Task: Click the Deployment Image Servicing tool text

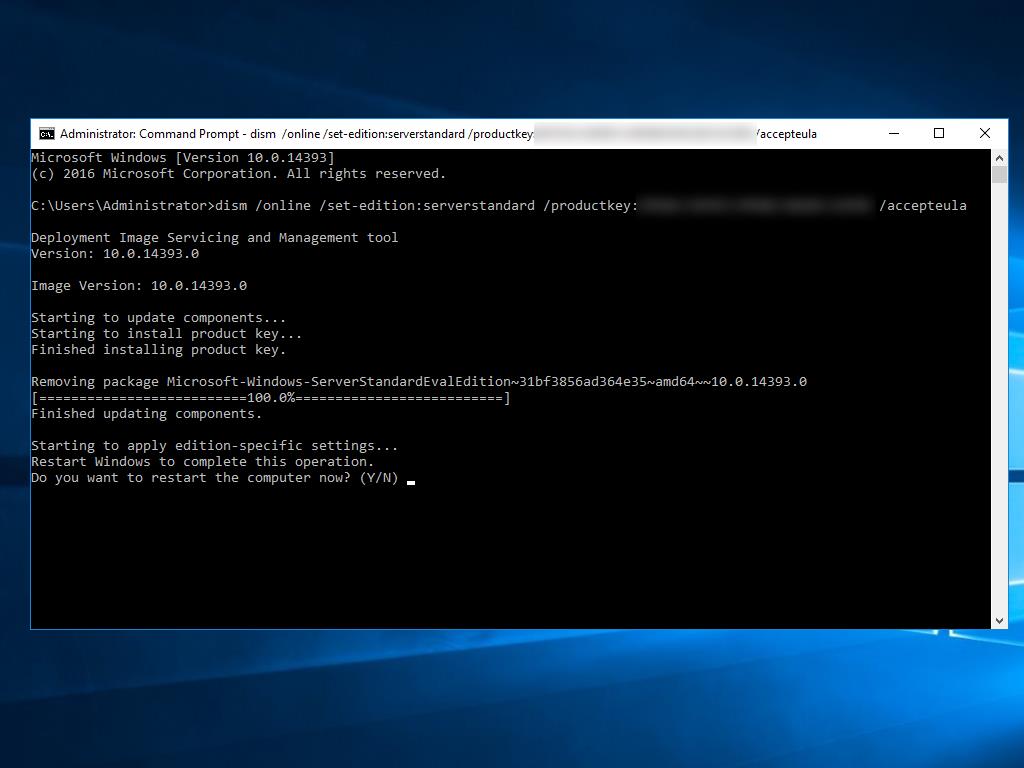Action: 214,238
